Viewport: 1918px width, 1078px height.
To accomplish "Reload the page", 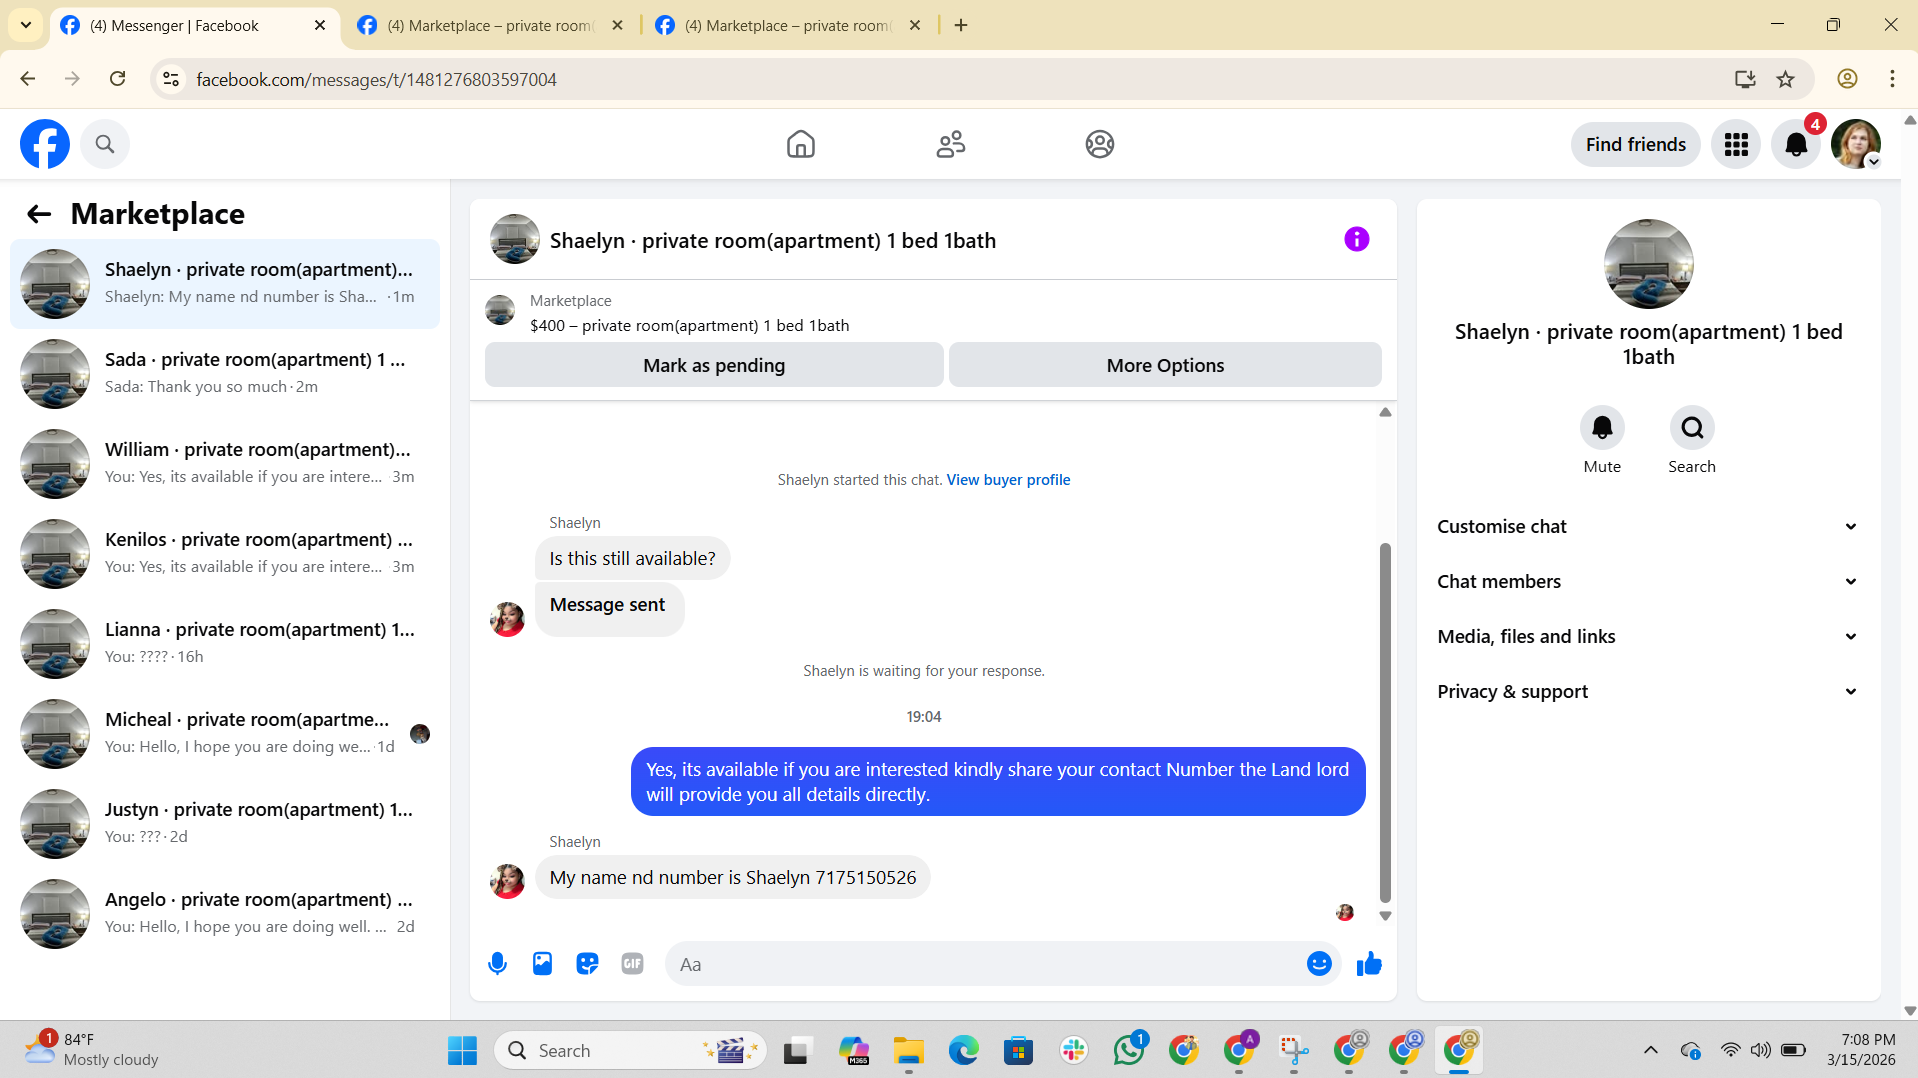I will click(x=117, y=79).
